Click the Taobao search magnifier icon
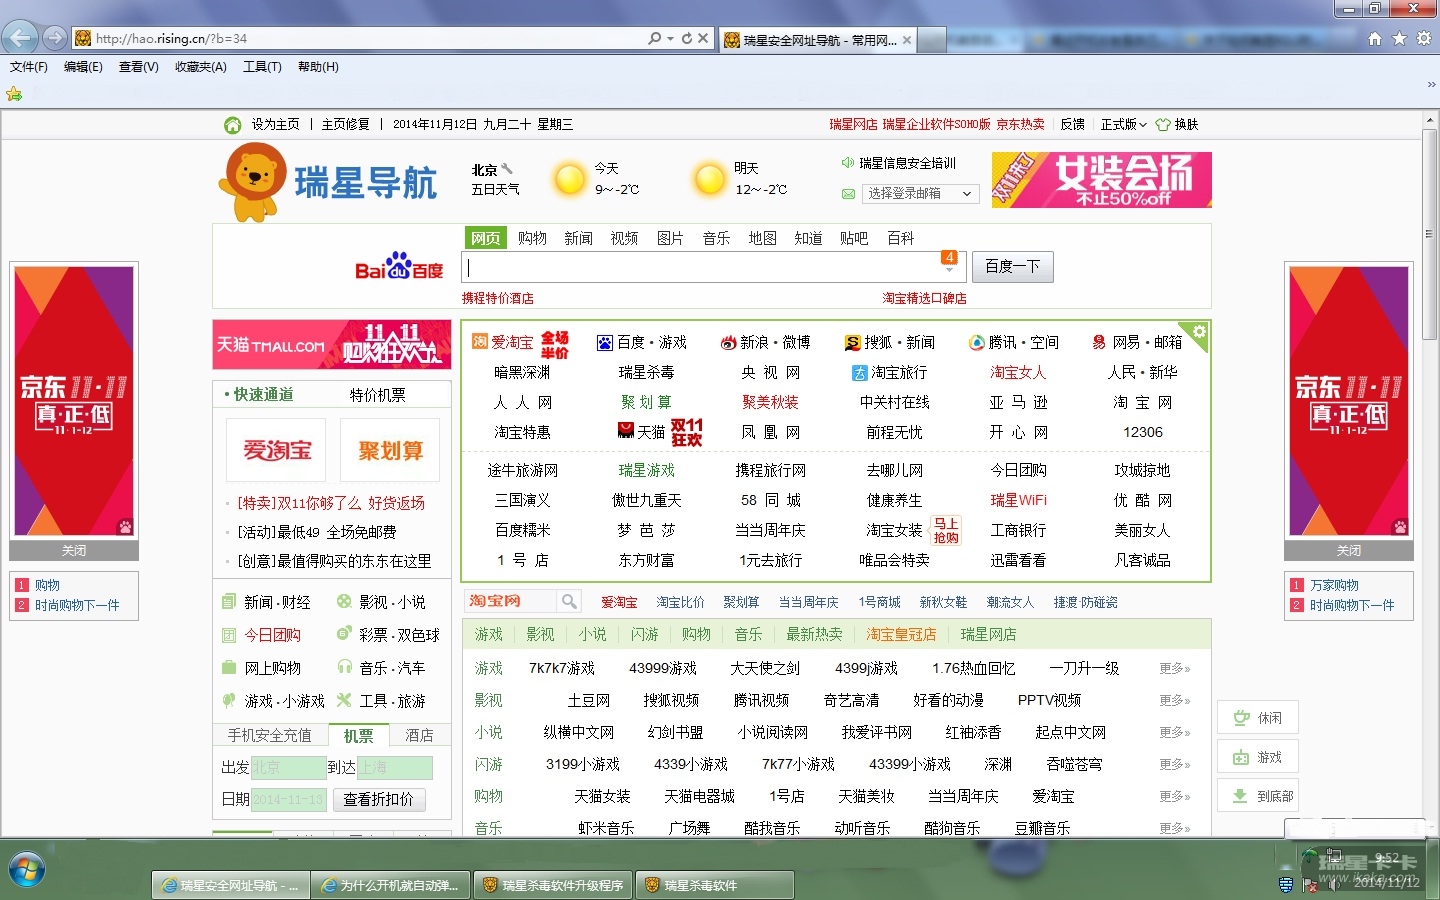The height and width of the screenshot is (900, 1440). 569,601
